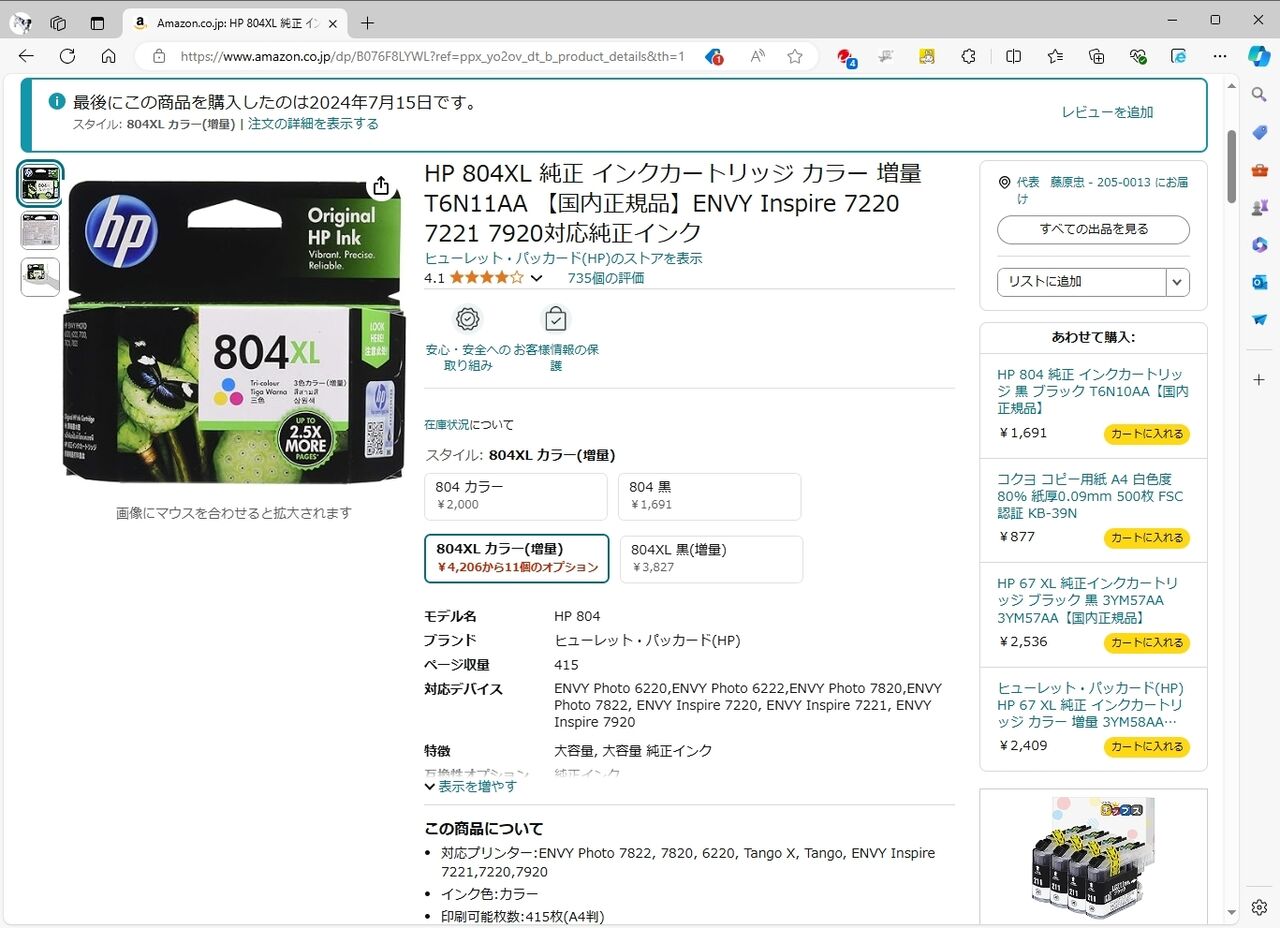Open Games chess icon in sidebar
Screen dimensions: 1280x928
[1259, 208]
